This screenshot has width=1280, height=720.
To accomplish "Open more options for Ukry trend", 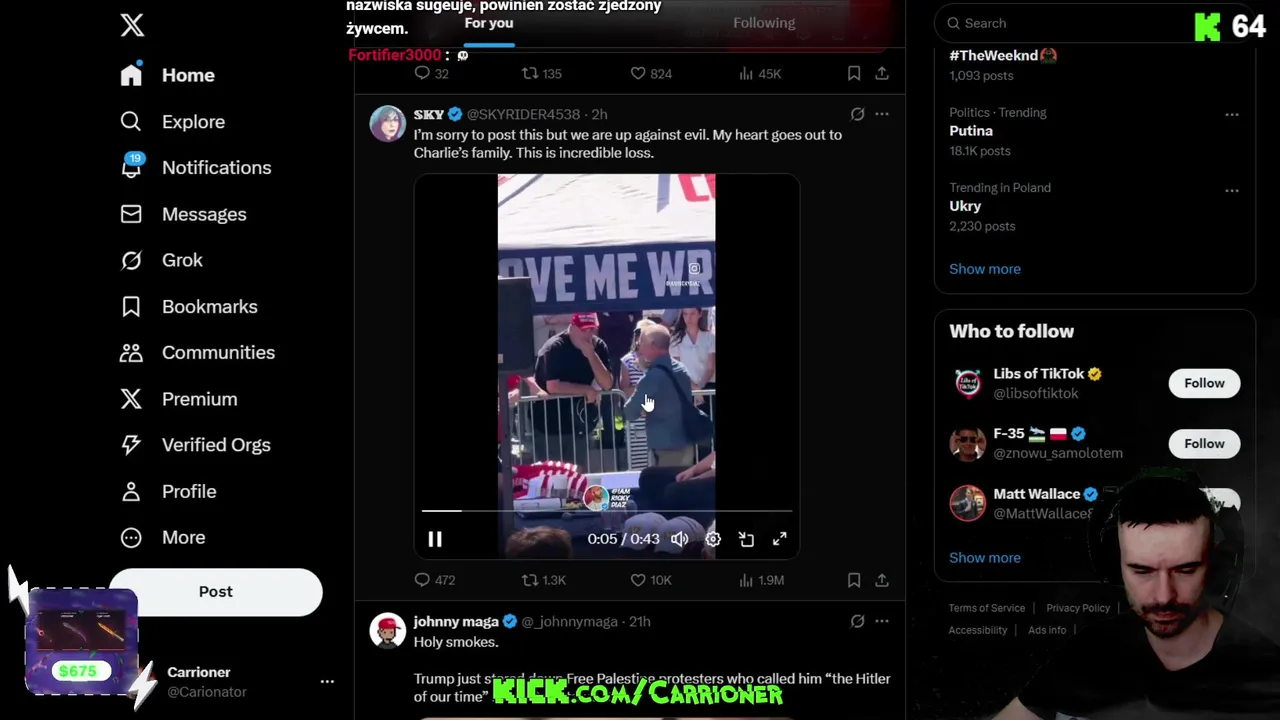I will pyautogui.click(x=1232, y=190).
